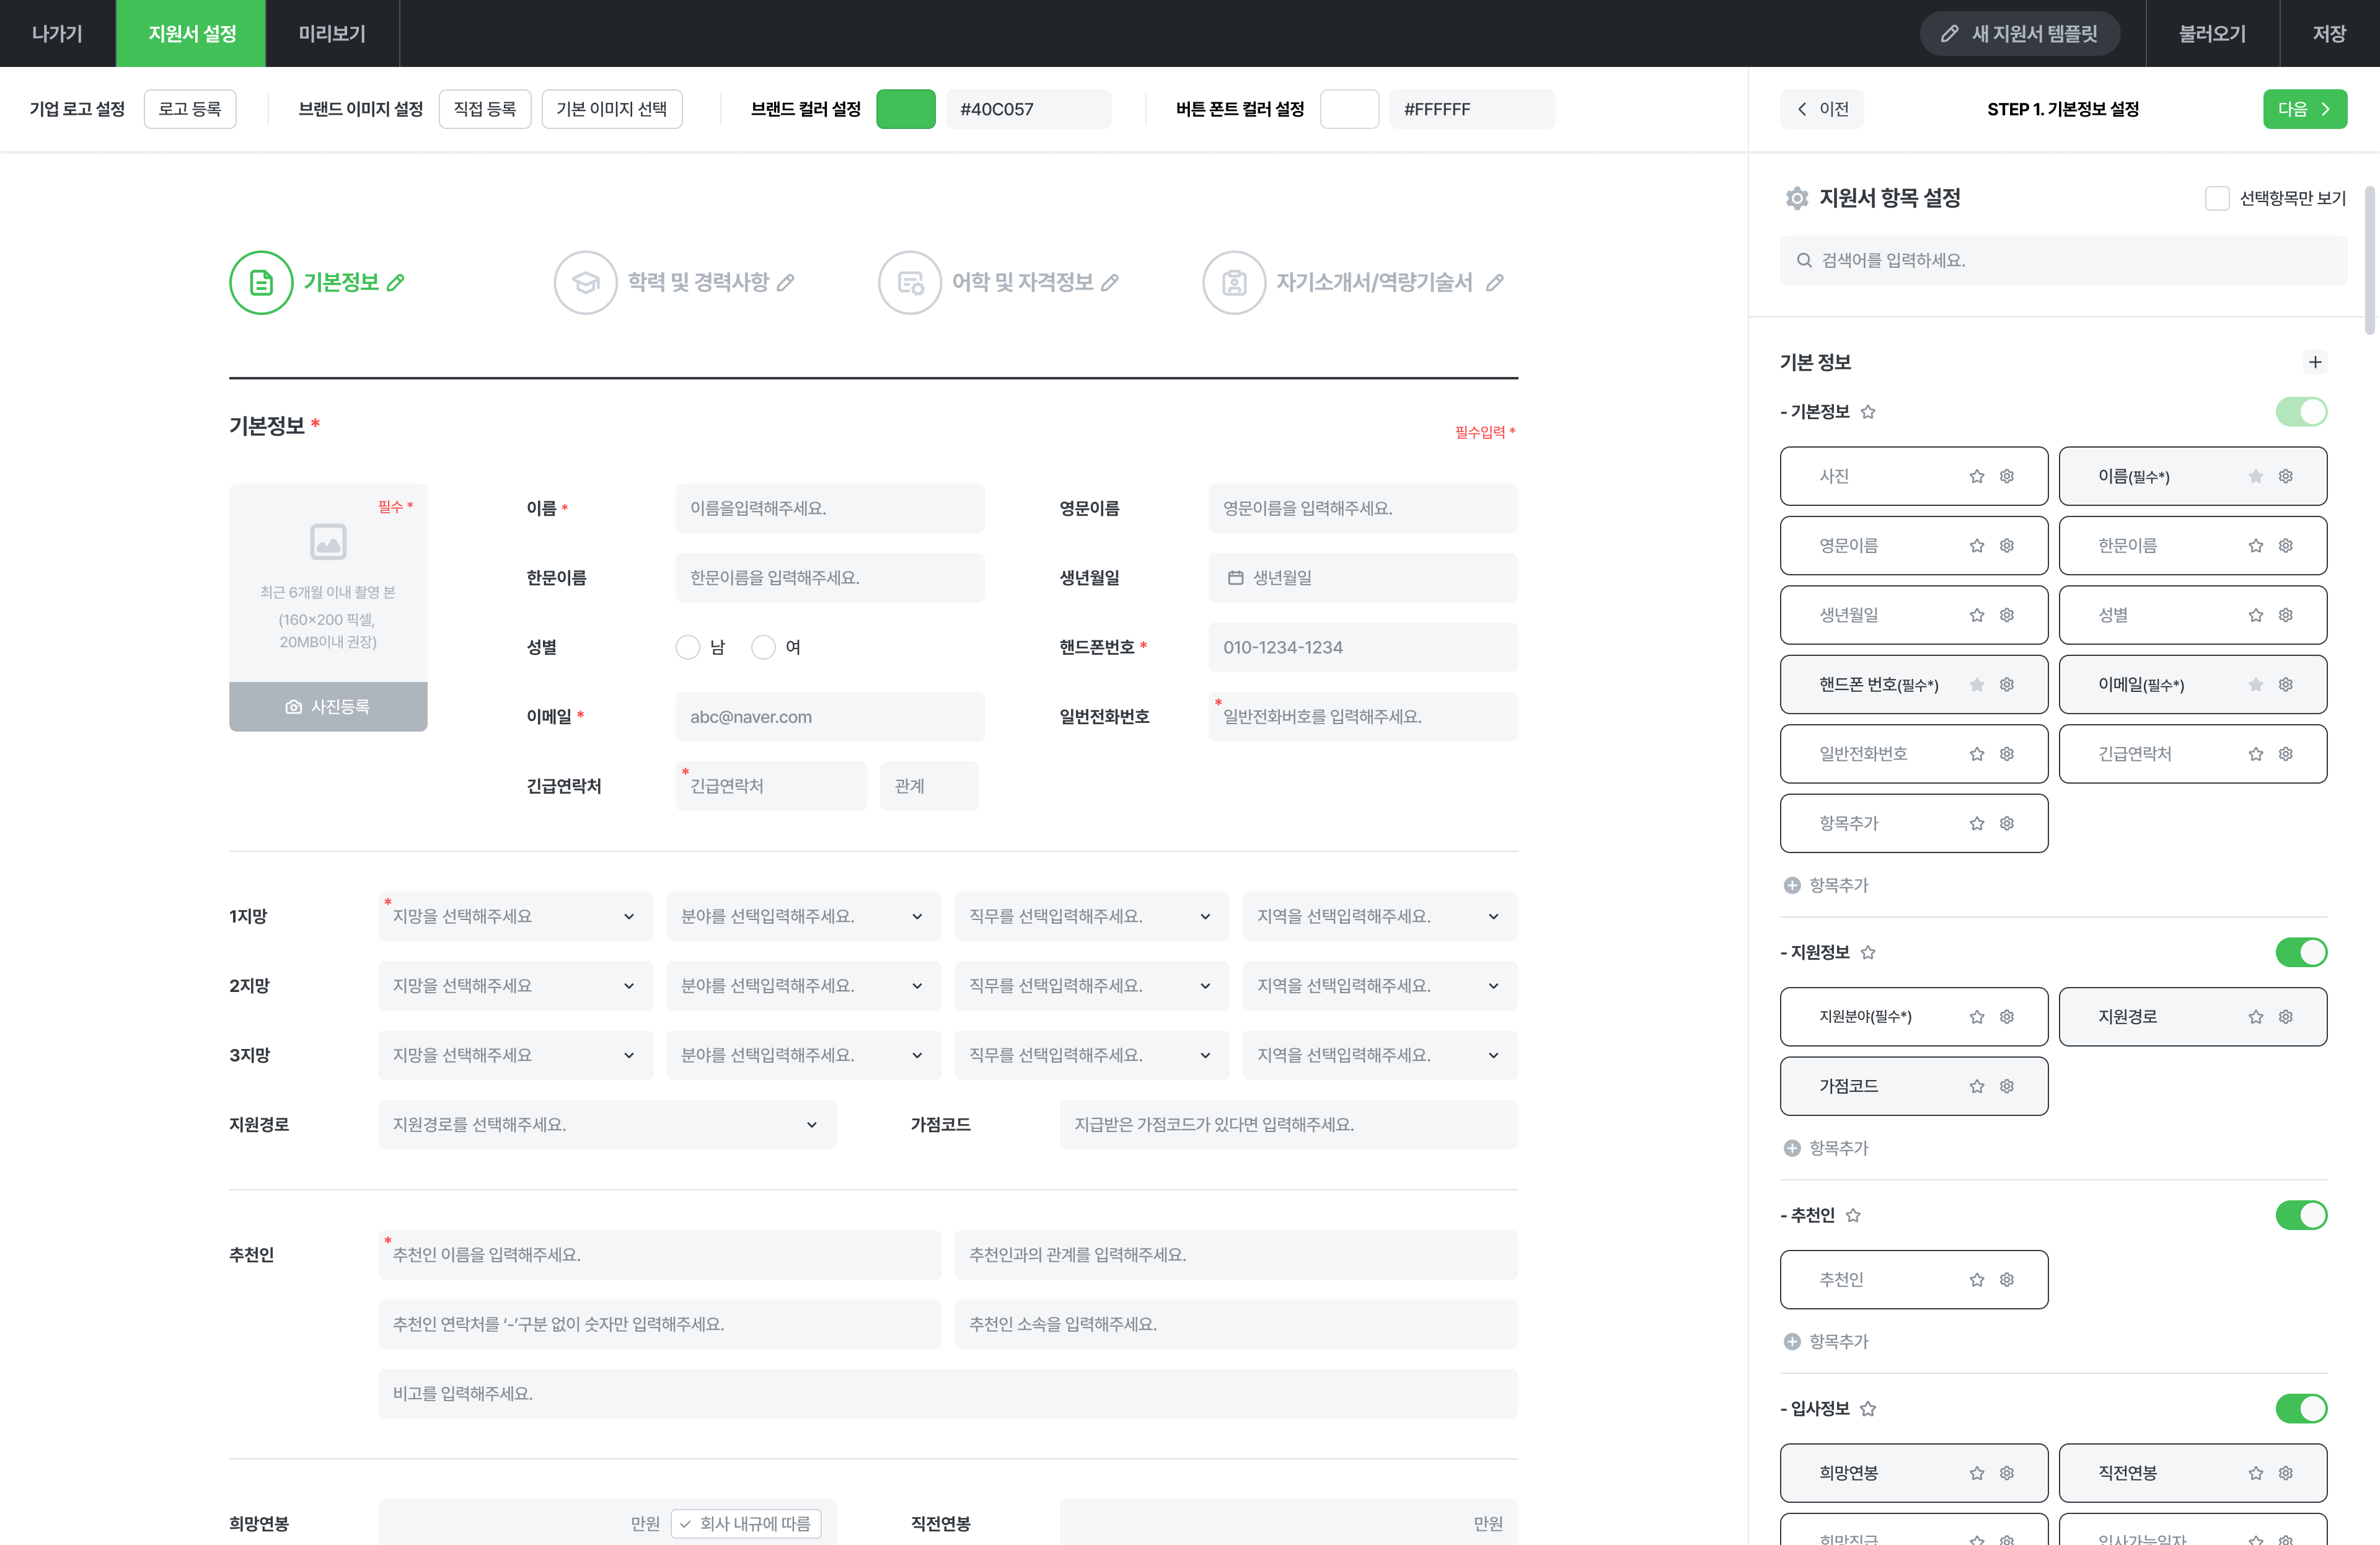Viewport: 2380px width, 1545px height.
Task: Click the 검색어를 입력하세요 search field
Action: (x=2062, y=260)
